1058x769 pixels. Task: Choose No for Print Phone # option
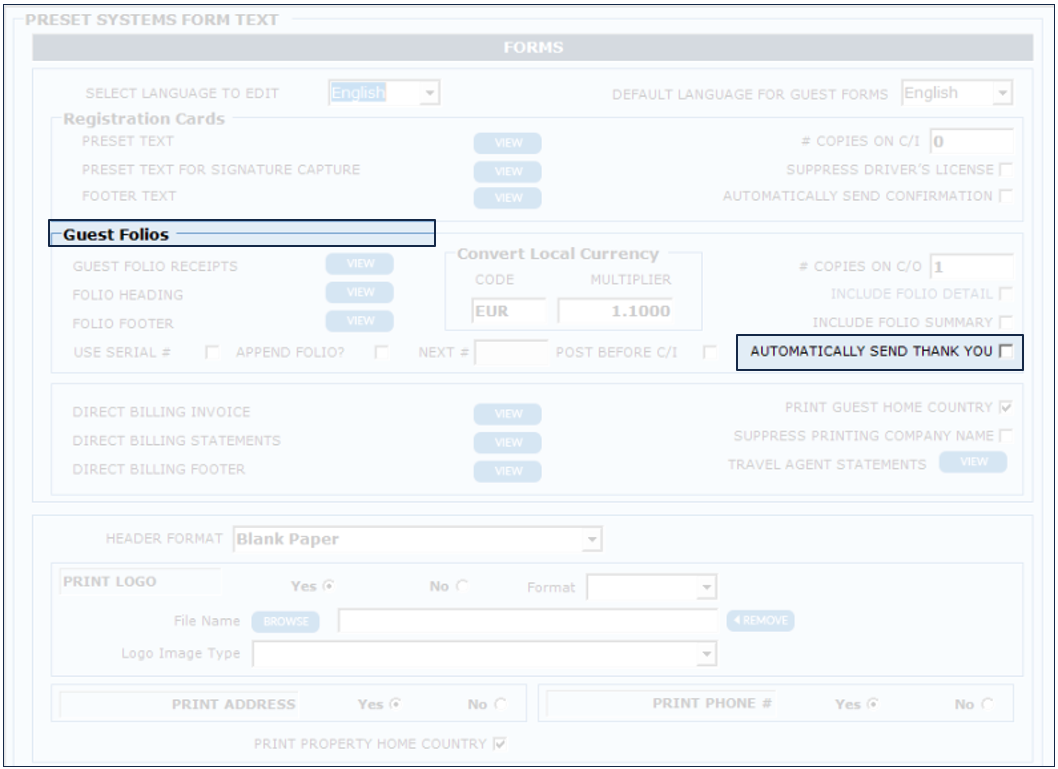(987, 704)
